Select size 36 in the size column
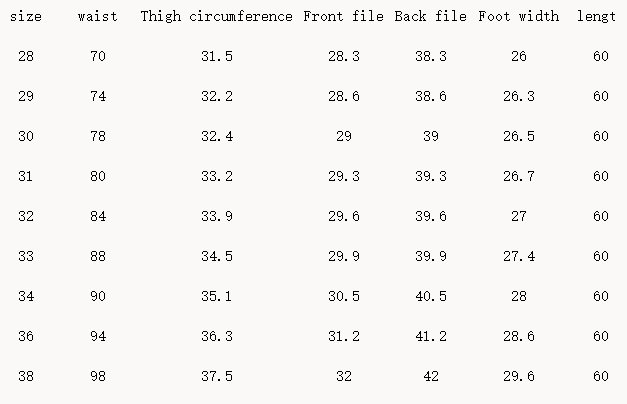The image size is (627, 404). pyautogui.click(x=25, y=337)
